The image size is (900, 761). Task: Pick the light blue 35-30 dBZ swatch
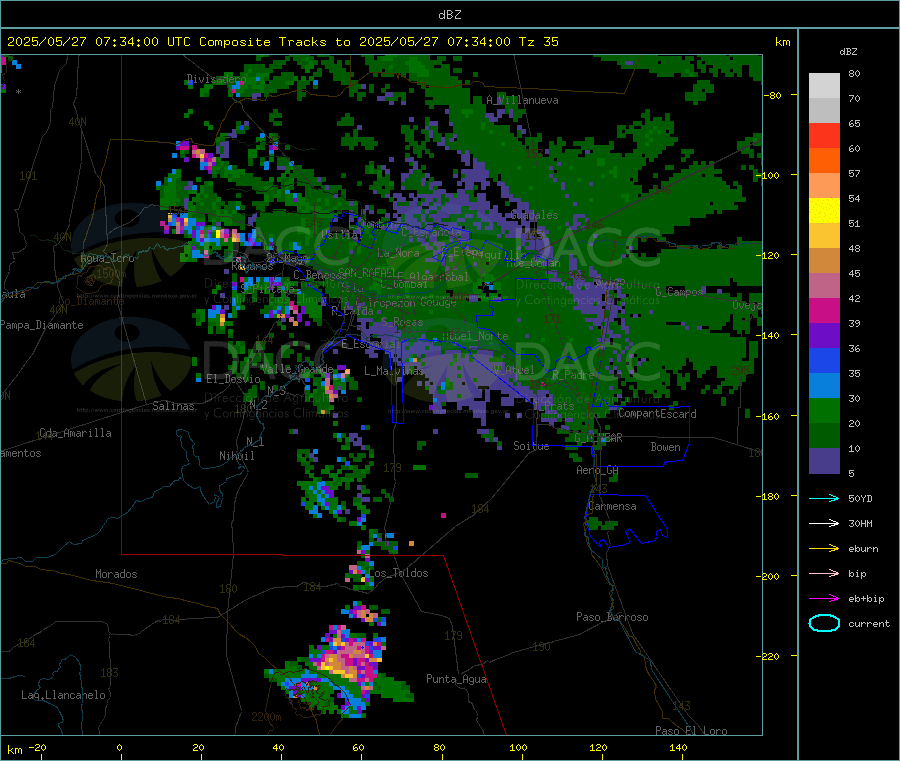click(824, 386)
